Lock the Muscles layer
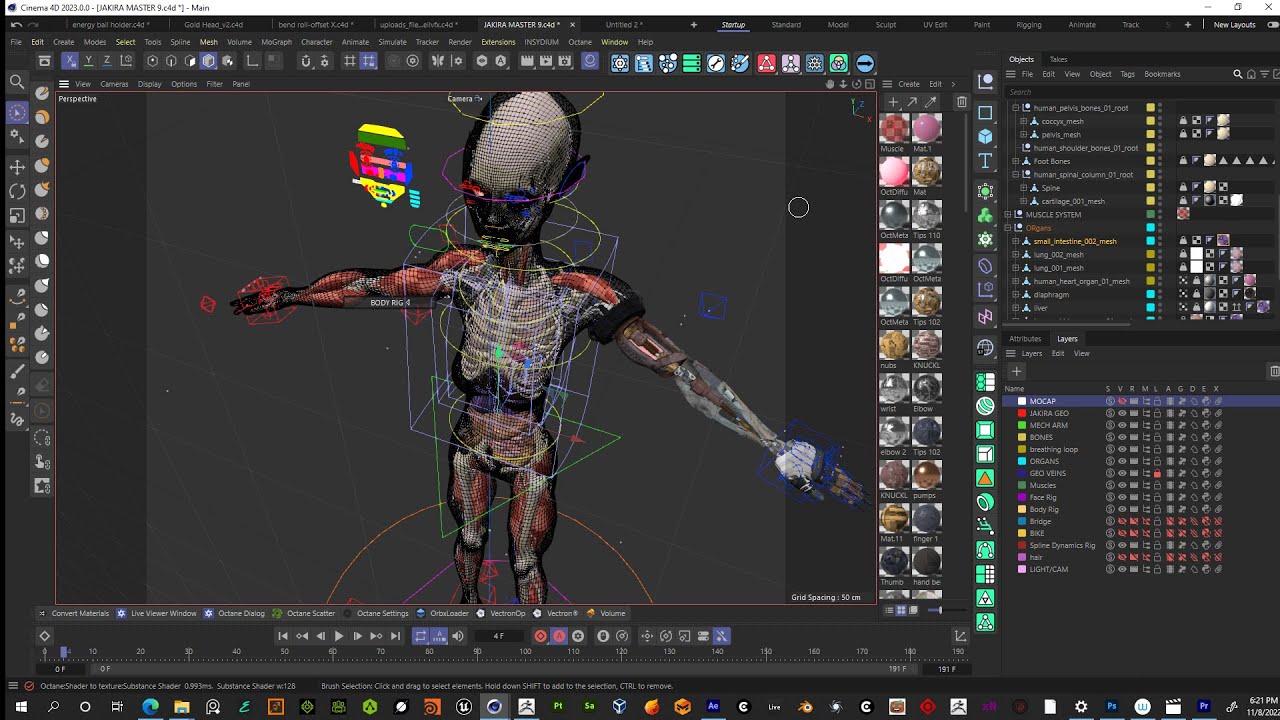The width and height of the screenshot is (1280, 720). pyautogui.click(x=1157, y=485)
